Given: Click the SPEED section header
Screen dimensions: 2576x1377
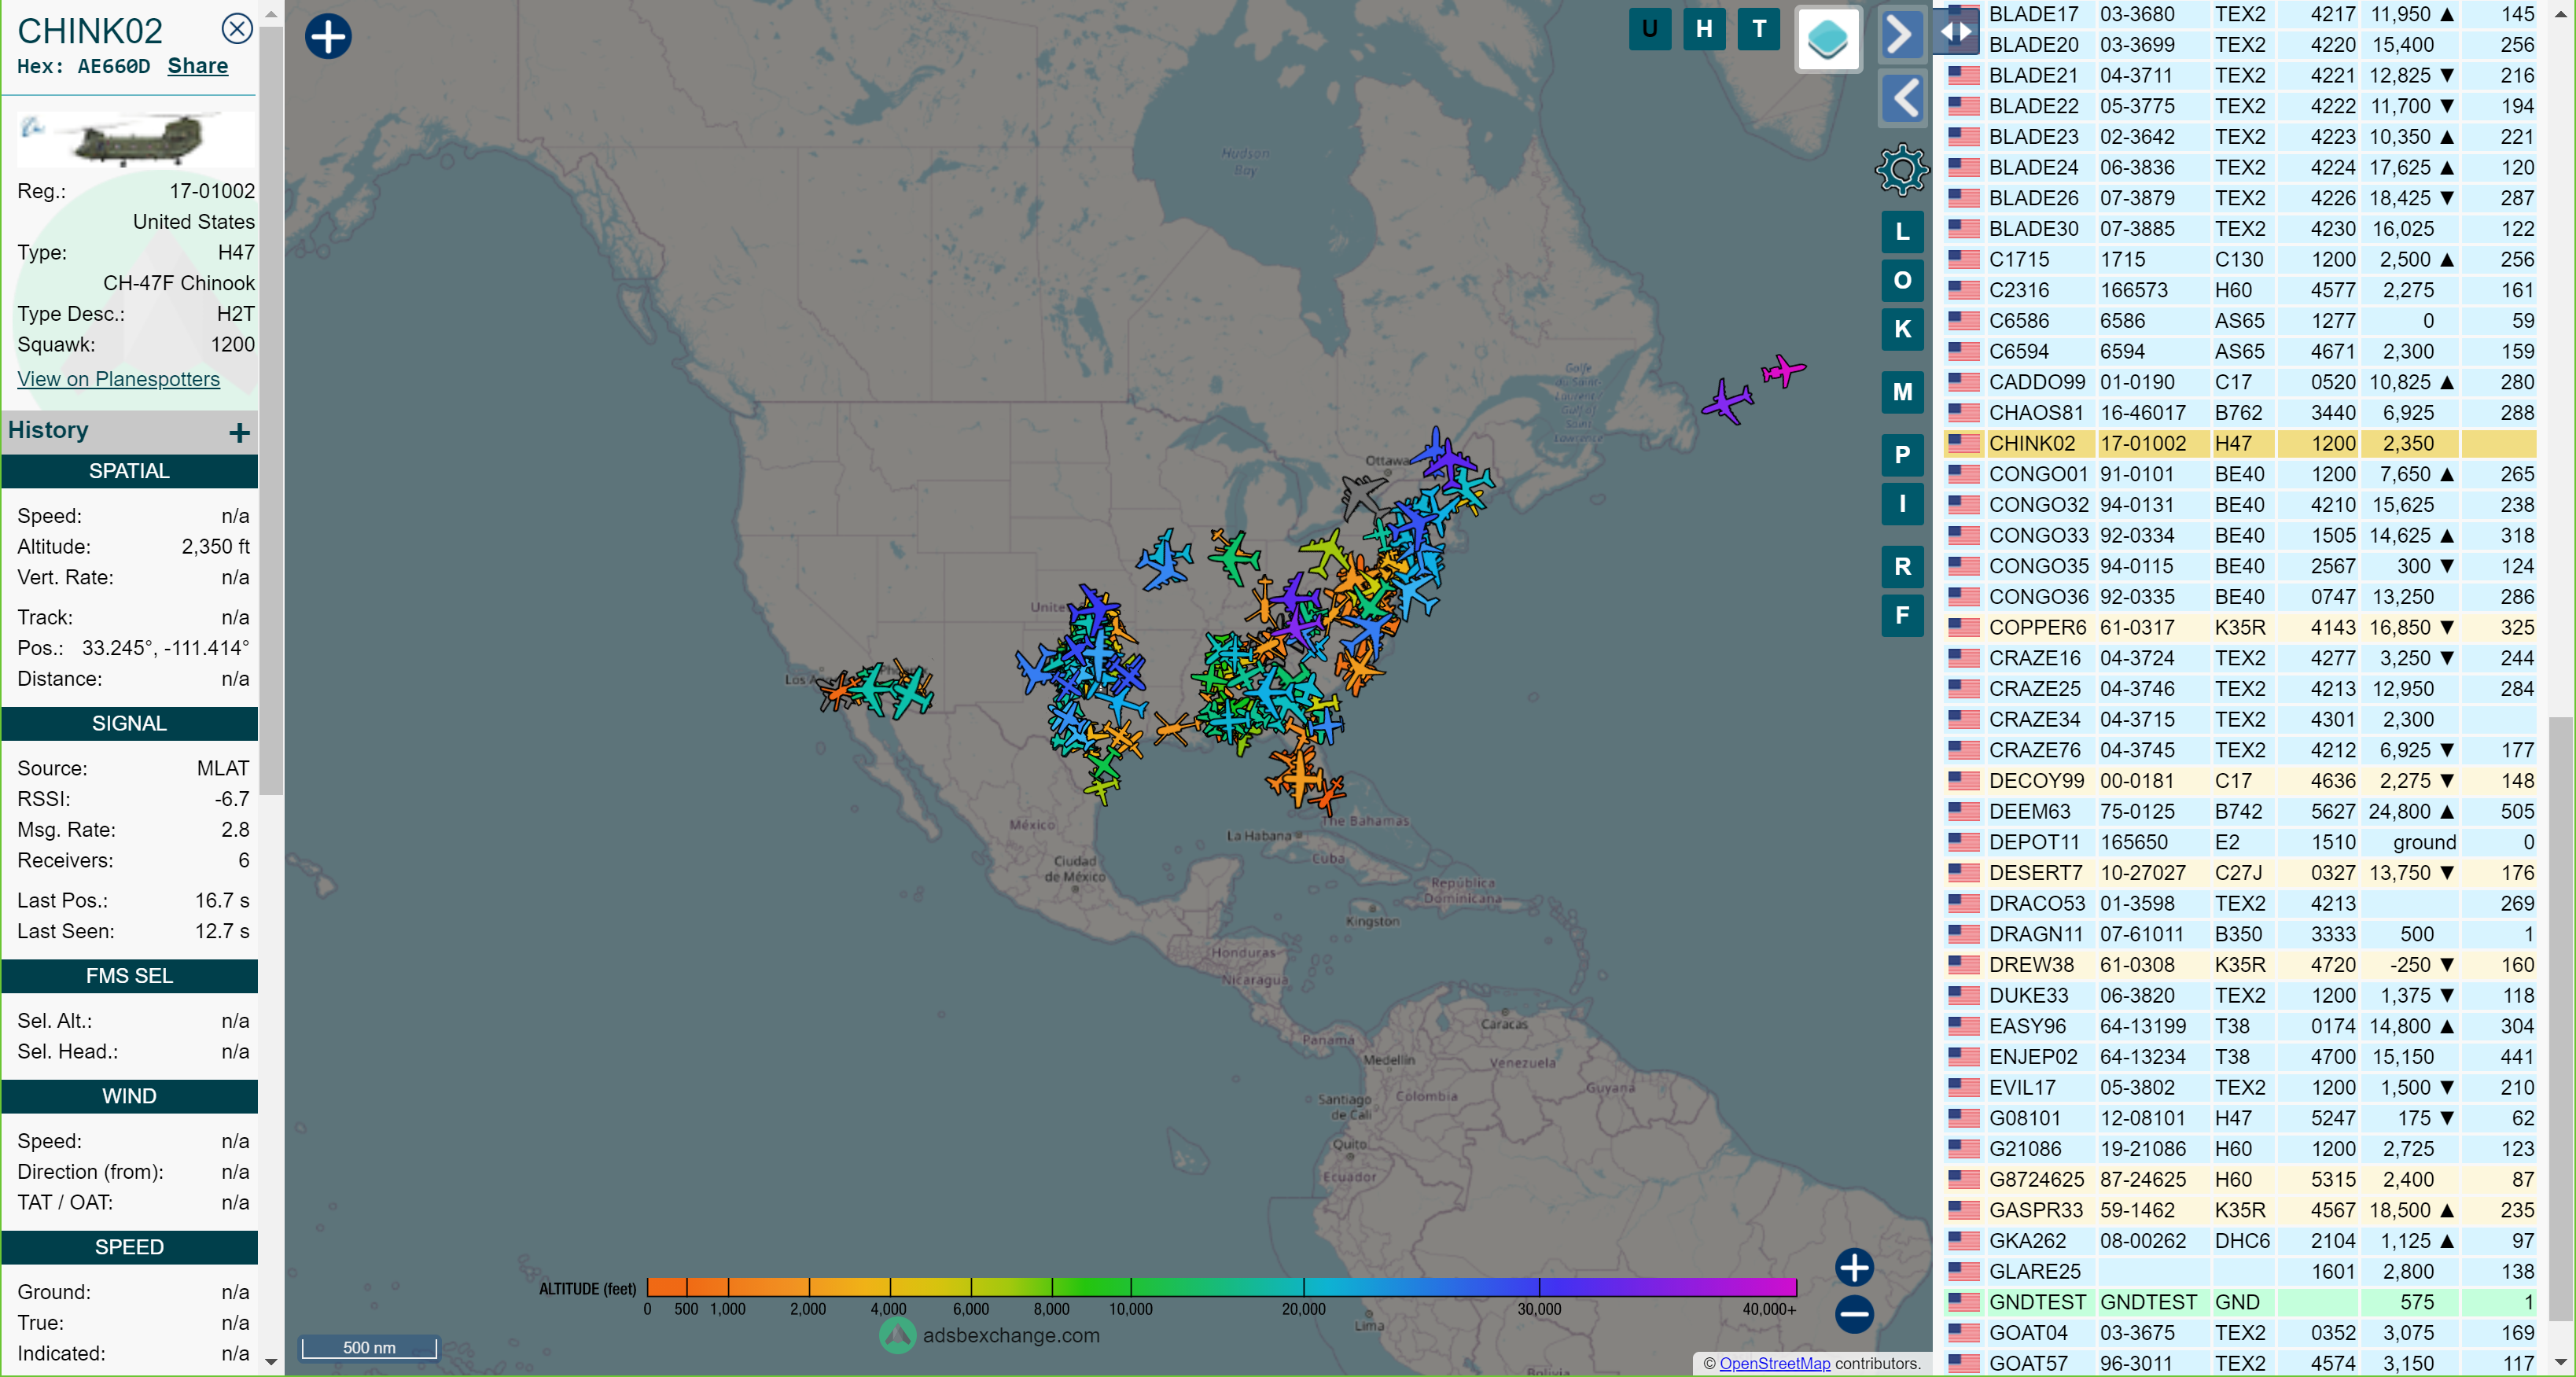Looking at the screenshot, I should (x=129, y=1247).
